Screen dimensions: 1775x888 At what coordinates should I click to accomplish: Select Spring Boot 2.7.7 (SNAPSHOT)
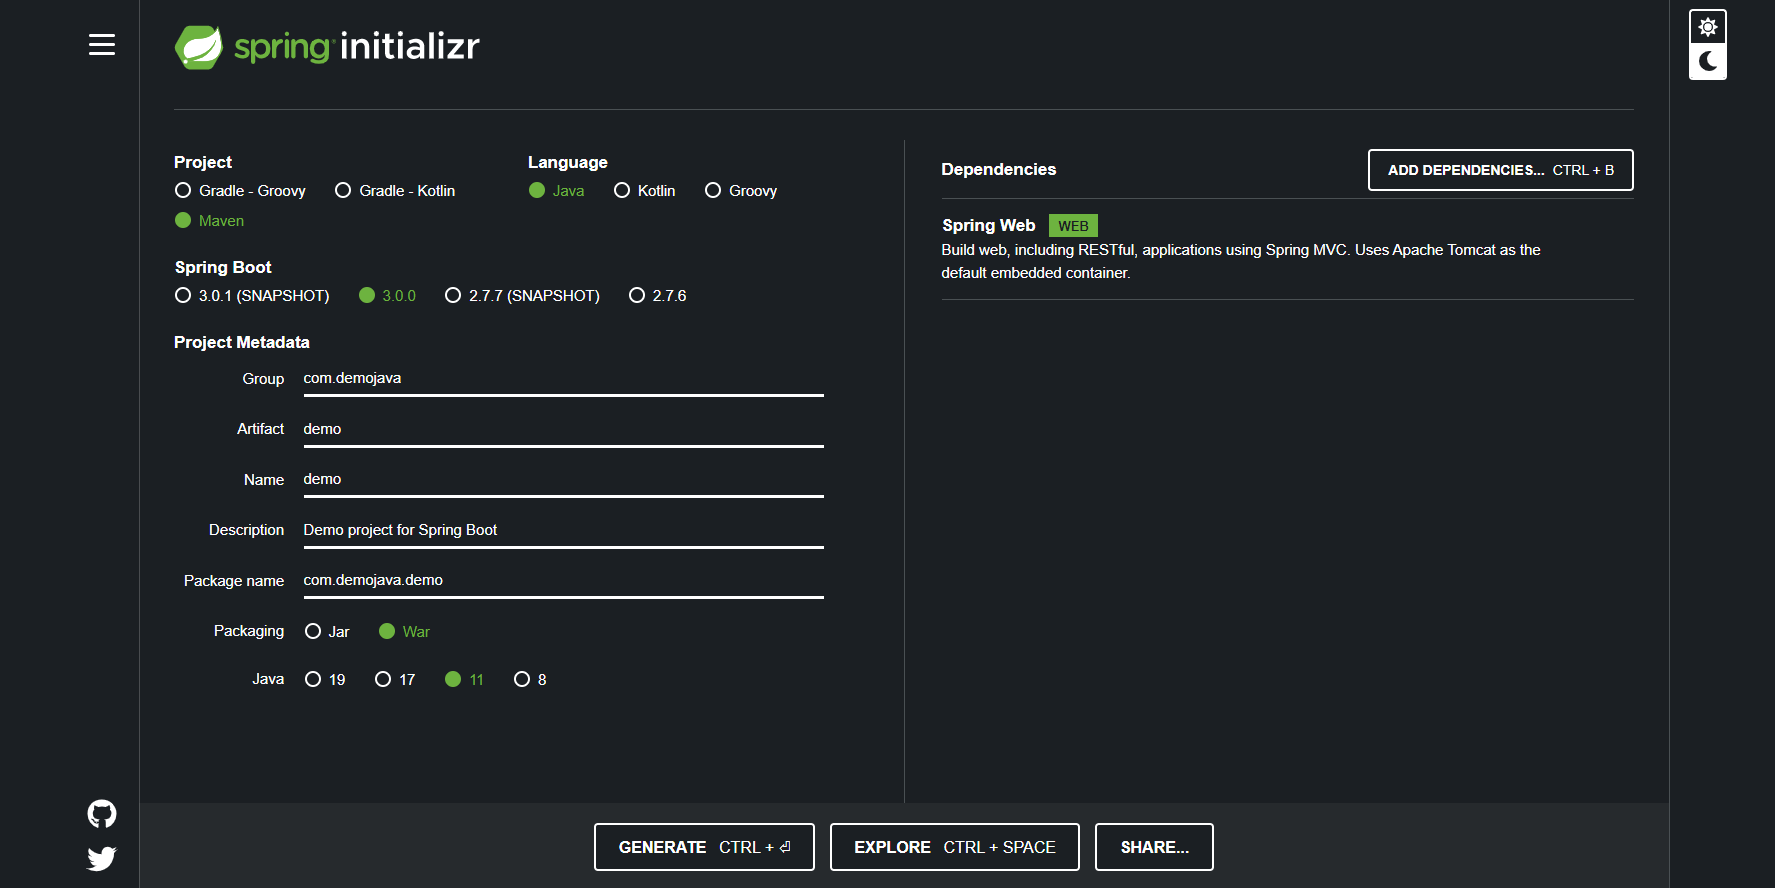(x=522, y=296)
